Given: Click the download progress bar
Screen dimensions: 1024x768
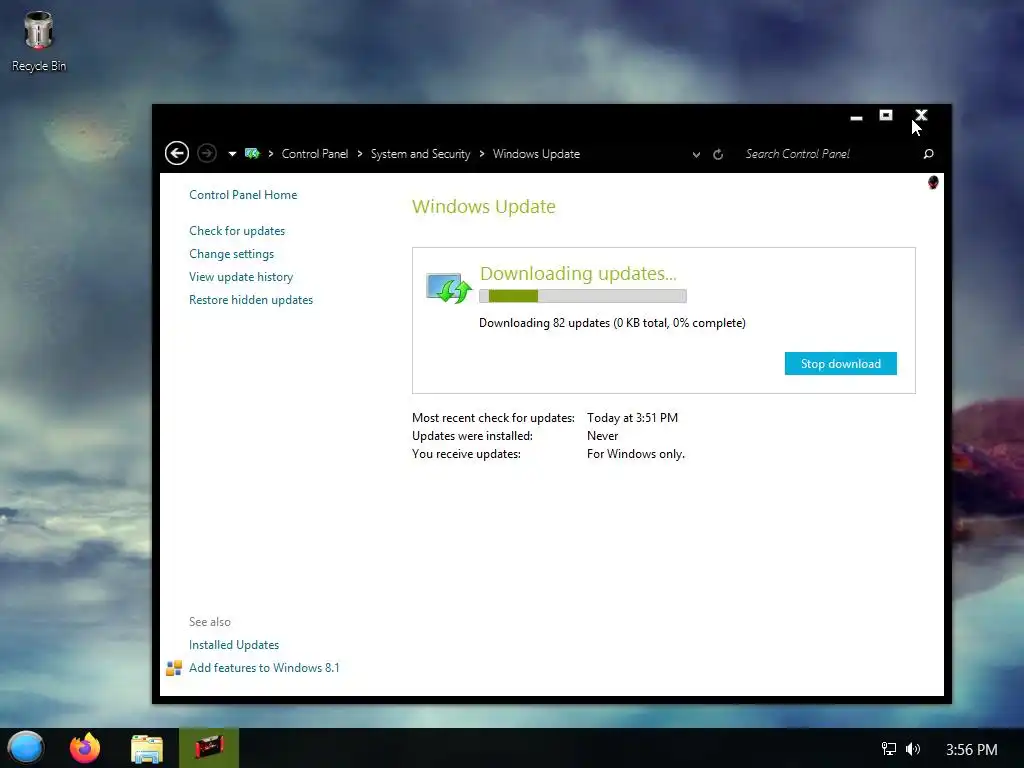Looking at the screenshot, I should [x=583, y=296].
